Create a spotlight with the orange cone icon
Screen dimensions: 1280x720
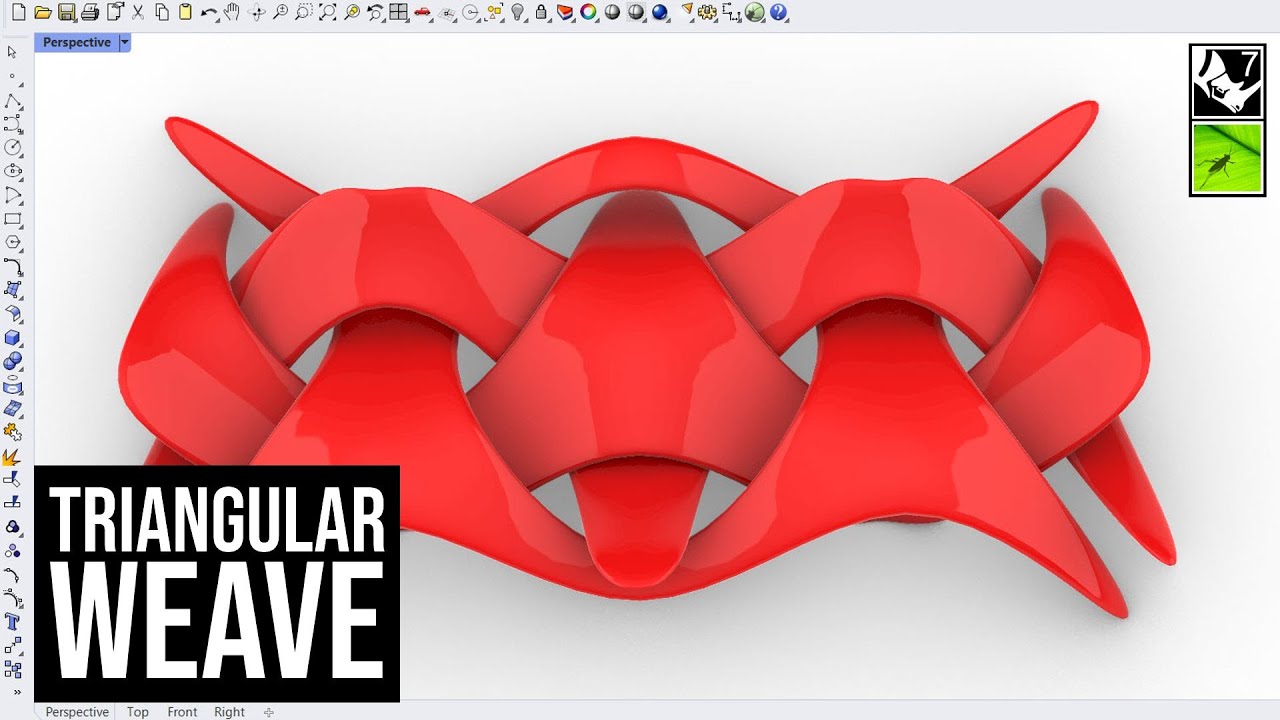(685, 12)
